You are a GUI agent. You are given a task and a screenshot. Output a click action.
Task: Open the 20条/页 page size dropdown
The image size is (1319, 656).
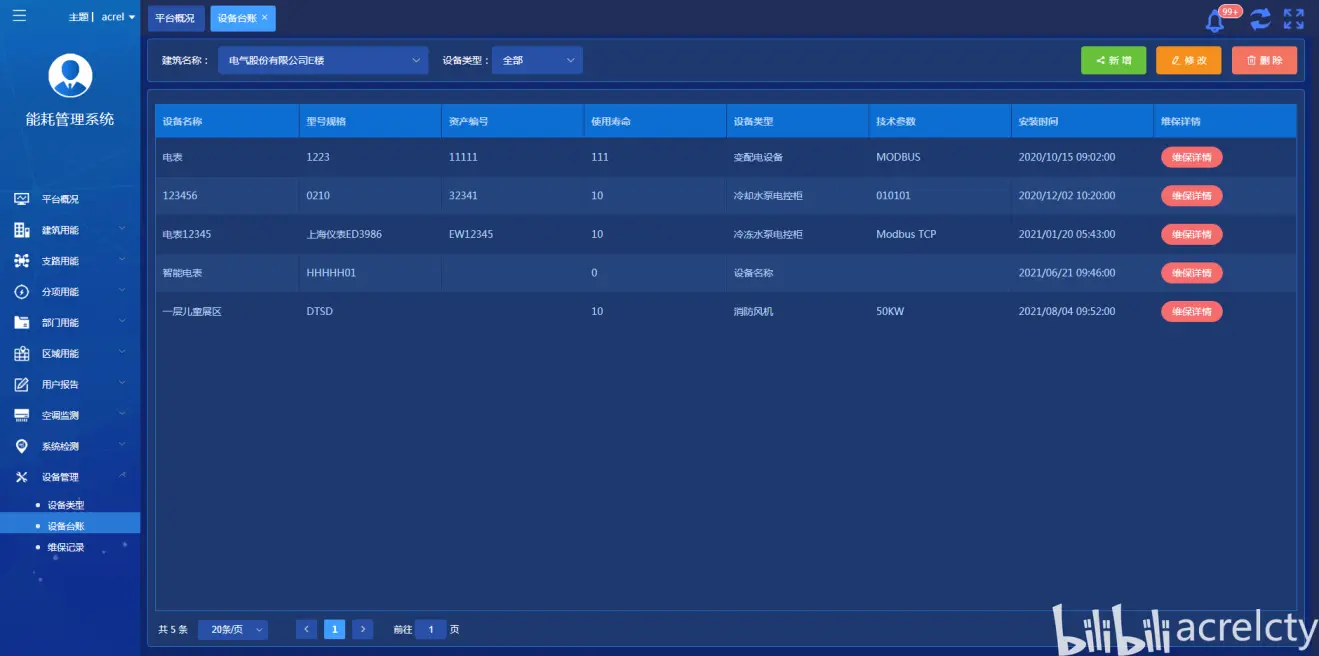coord(233,630)
